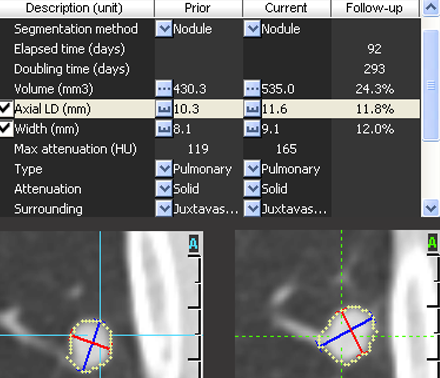The image size is (440, 378).
Task: Click the Current Volume ellipsis icon
Action: pyautogui.click(x=252, y=89)
